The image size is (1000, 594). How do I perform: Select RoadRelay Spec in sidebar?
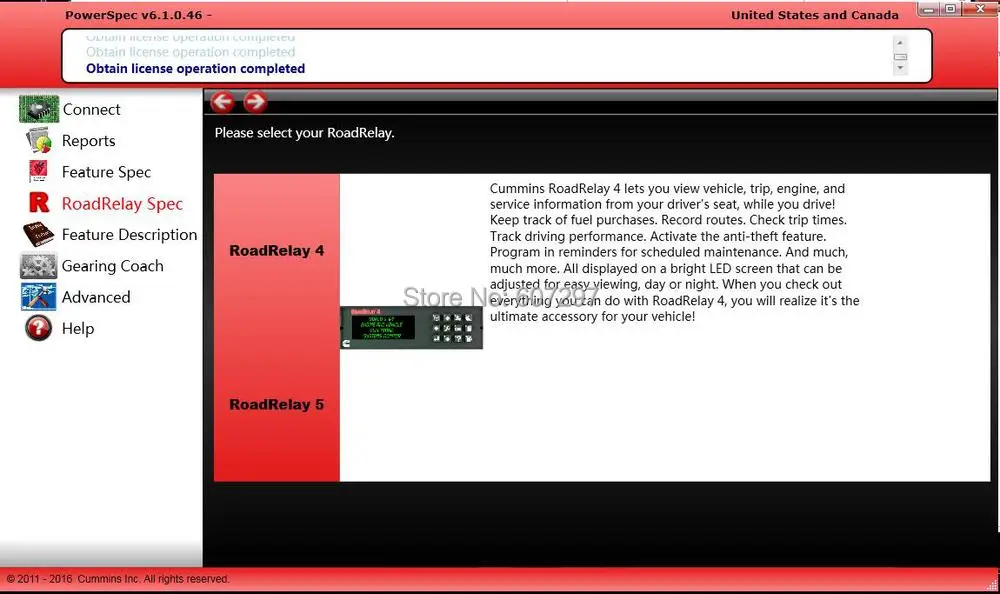pyautogui.click(x=122, y=204)
